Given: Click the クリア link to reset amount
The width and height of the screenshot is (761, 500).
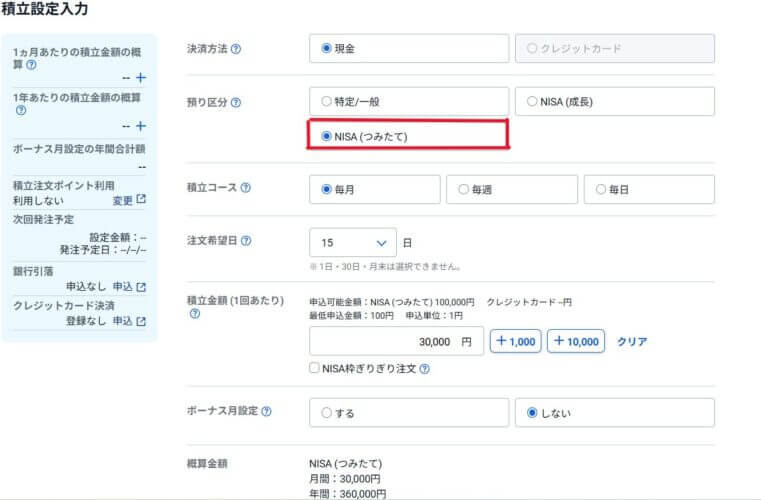Looking at the screenshot, I should coord(632,342).
